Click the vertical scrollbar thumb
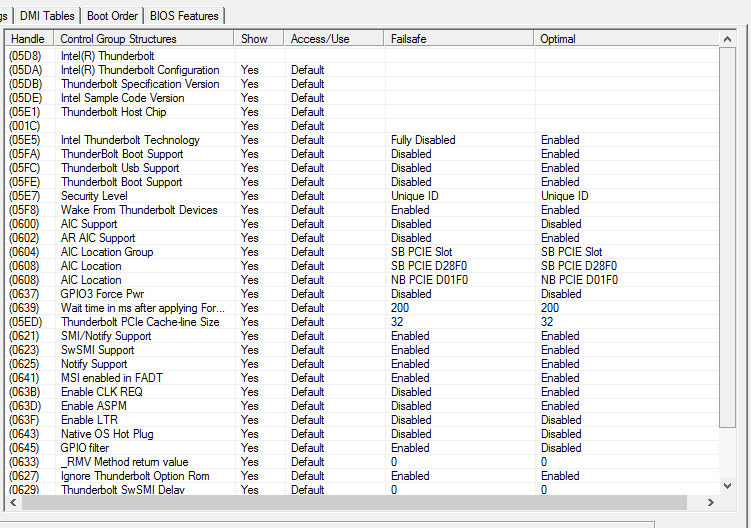The height and width of the screenshot is (528, 751). [x=727, y=237]
